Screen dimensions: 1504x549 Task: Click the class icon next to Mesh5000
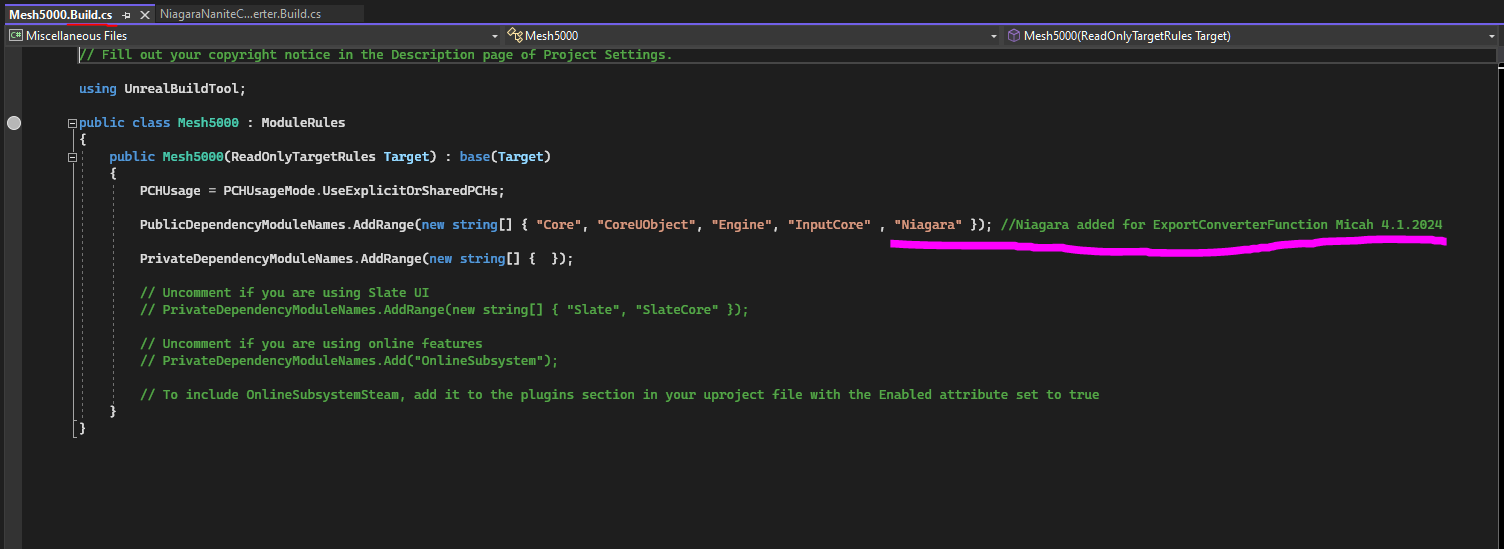(515, 36)
